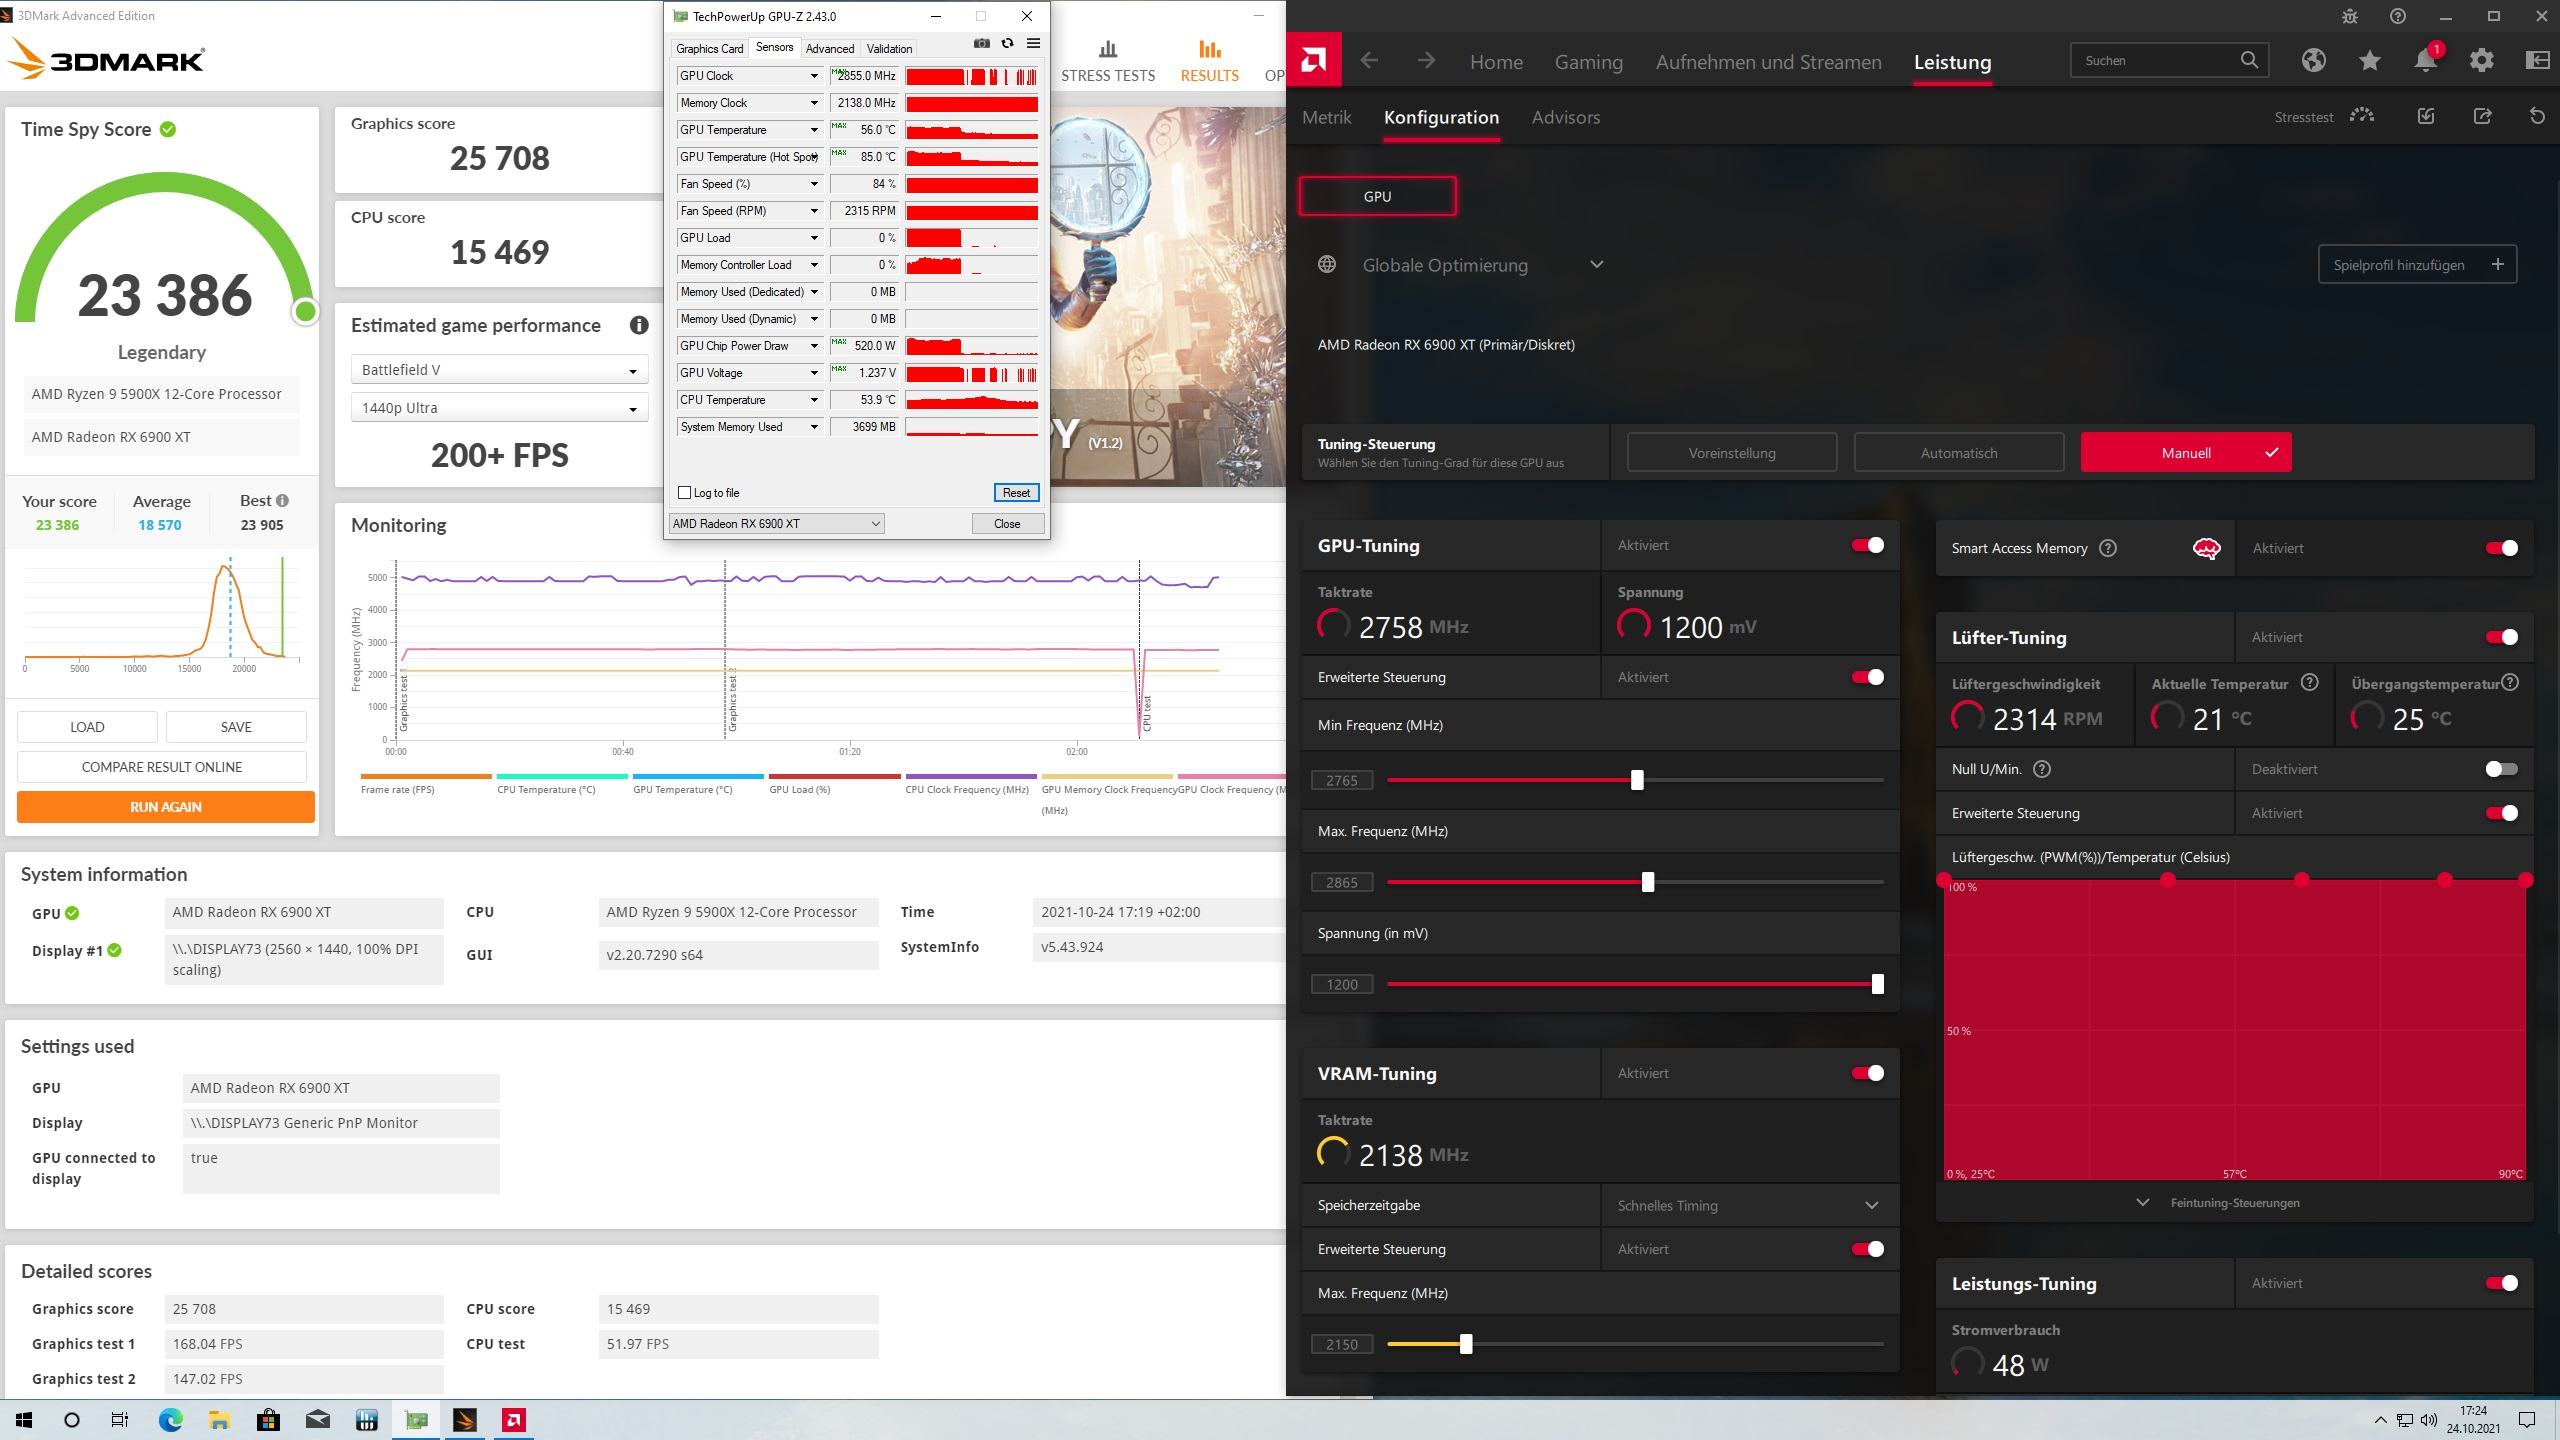Go back with the left arrow in AMD Software
This screenshot has height=1440, width=2560.
1369,61
